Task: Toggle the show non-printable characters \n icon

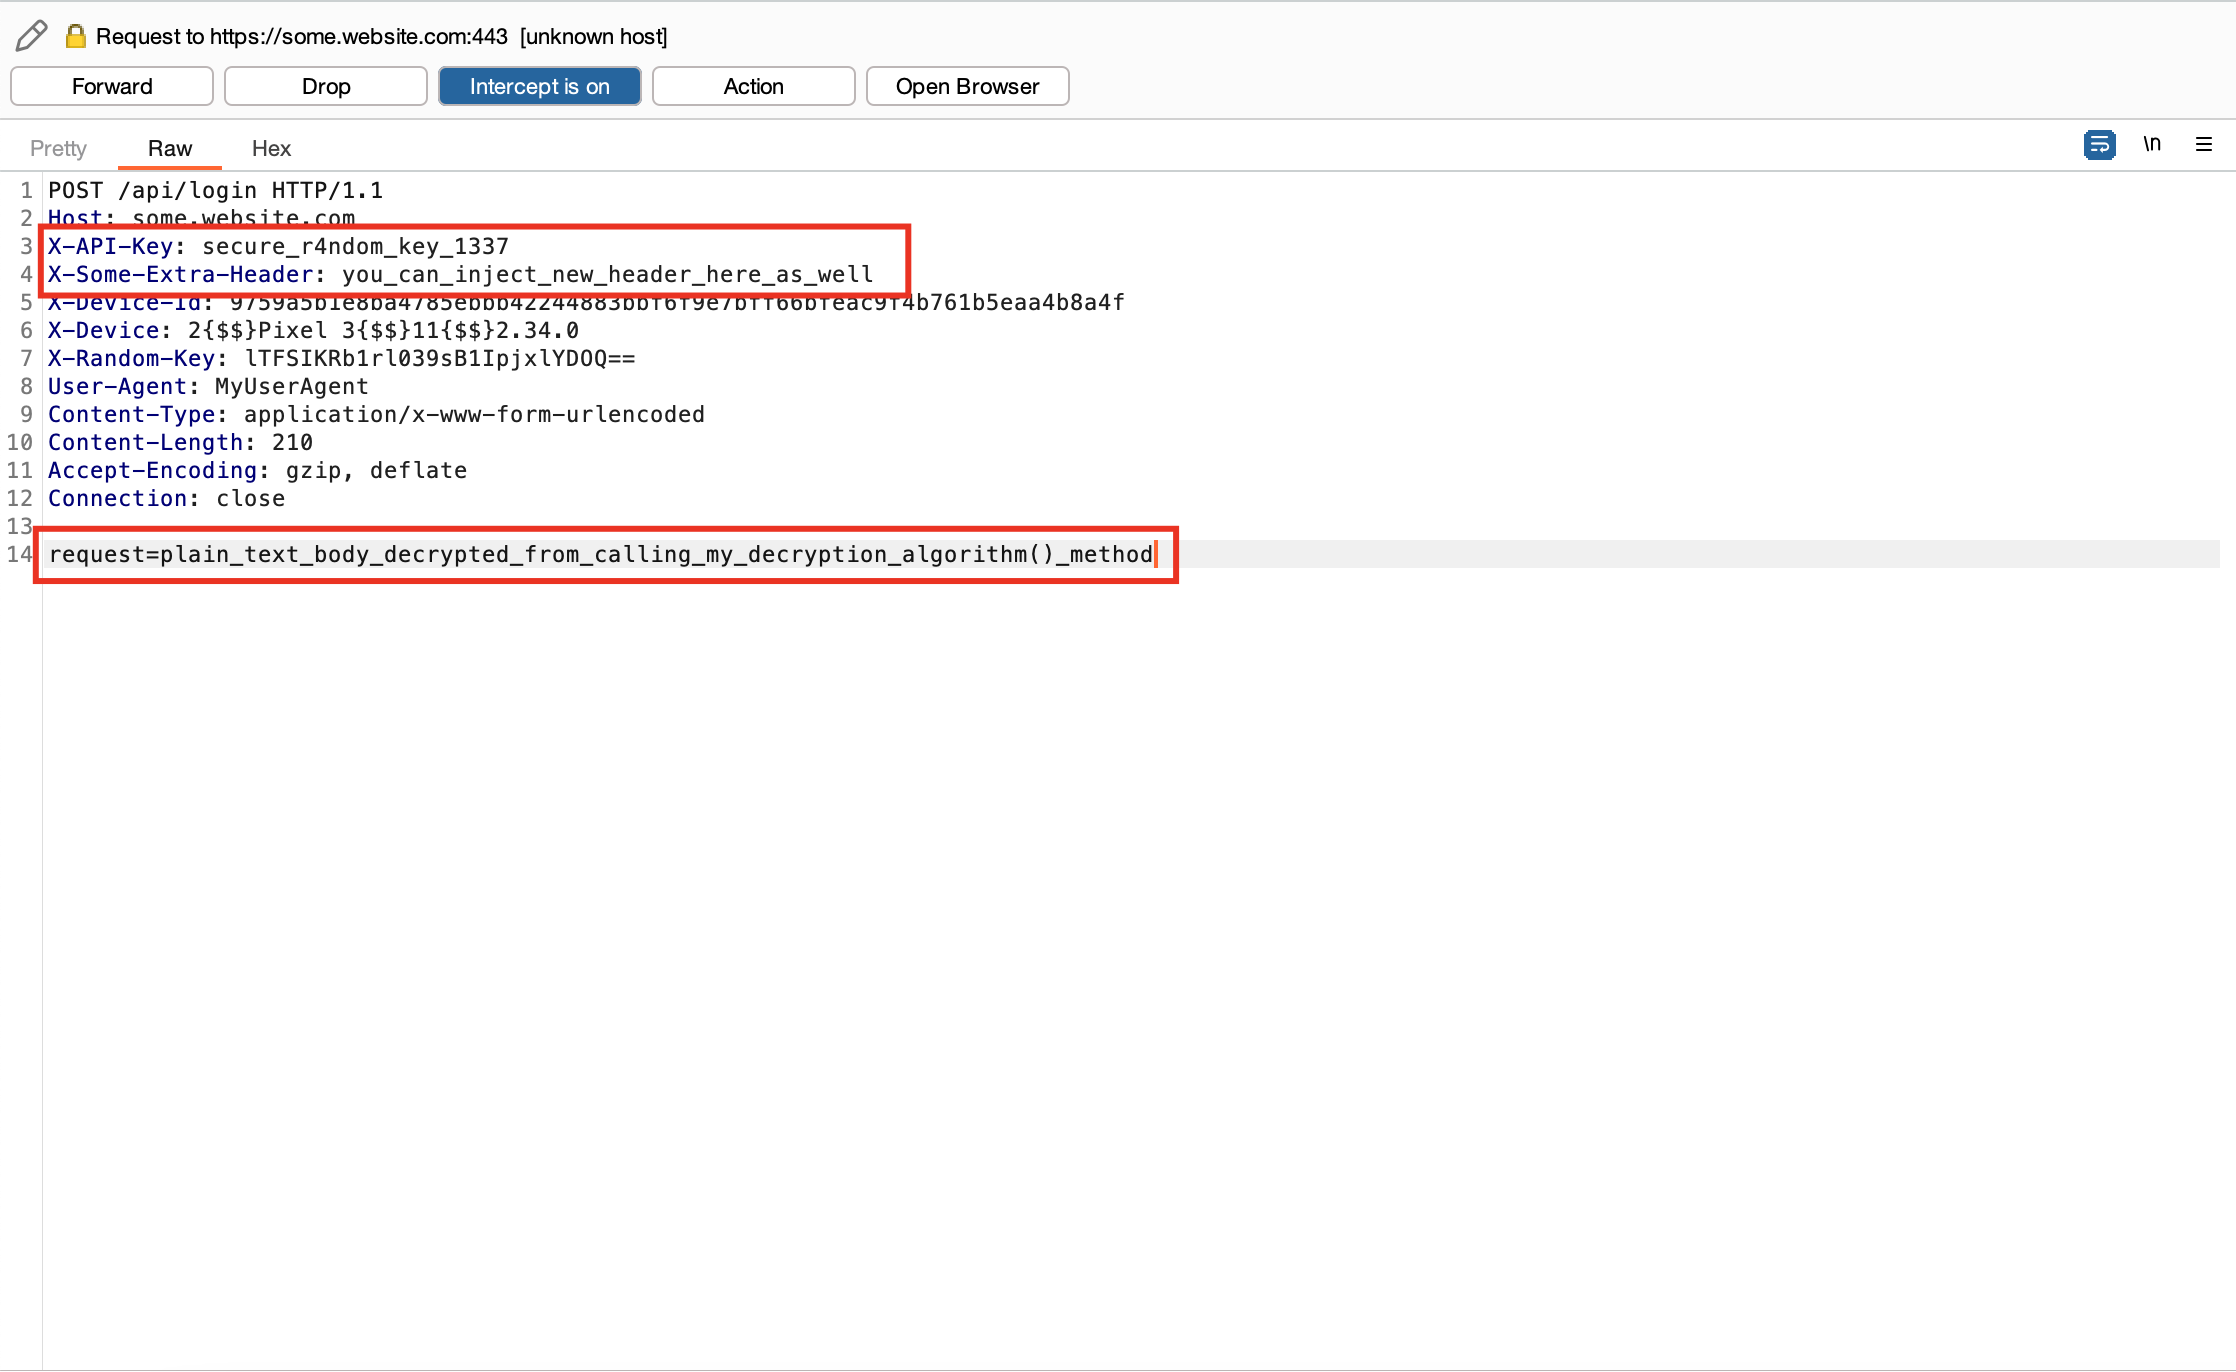Action: 2152,145
